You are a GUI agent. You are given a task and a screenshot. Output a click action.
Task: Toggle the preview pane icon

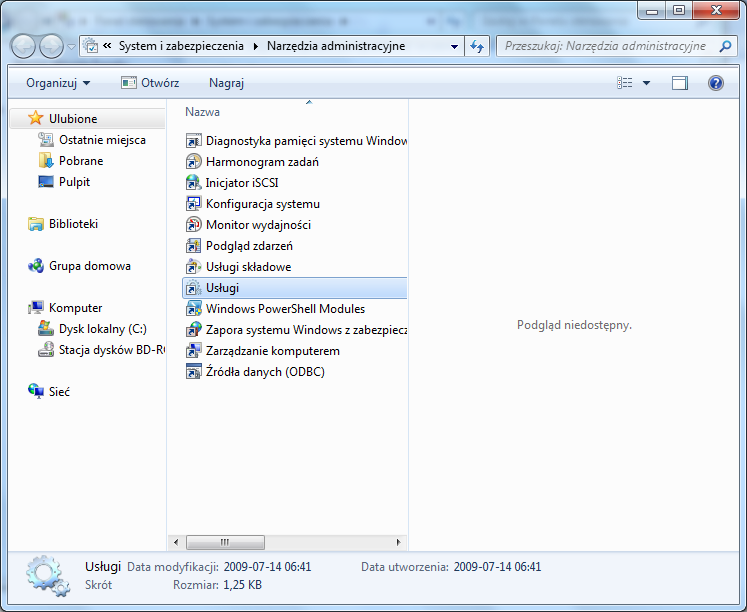point(680,83)
